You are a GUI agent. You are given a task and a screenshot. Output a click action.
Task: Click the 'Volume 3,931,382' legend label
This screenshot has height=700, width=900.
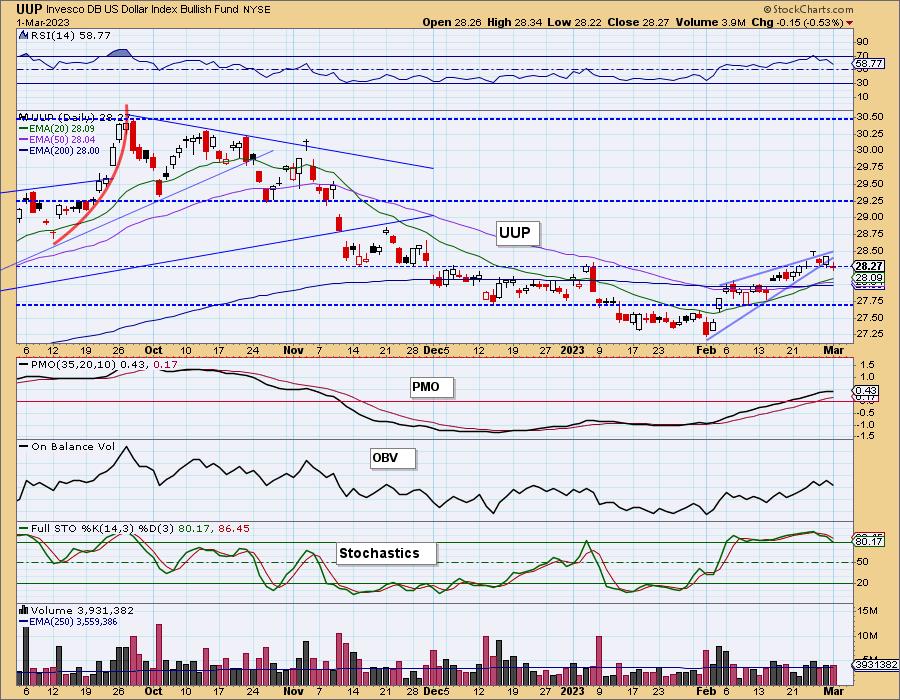point(82,610)
